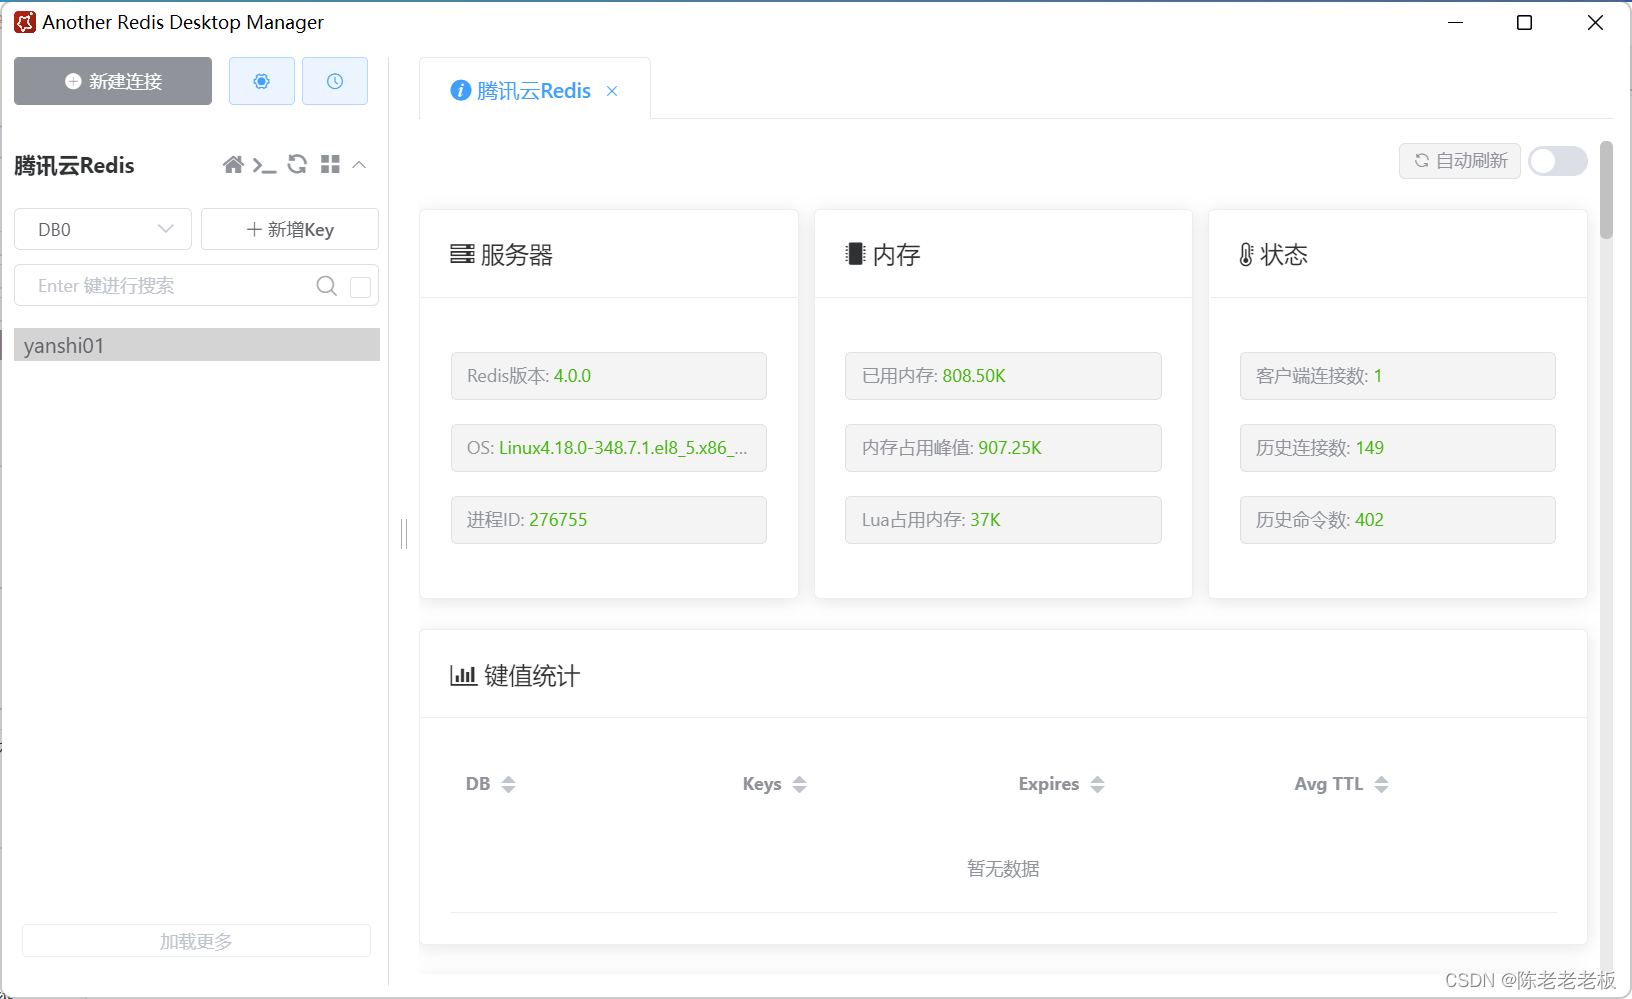Tick the checkbox beside the key search field
1632x999 pixels.
[x=360, y=286]
